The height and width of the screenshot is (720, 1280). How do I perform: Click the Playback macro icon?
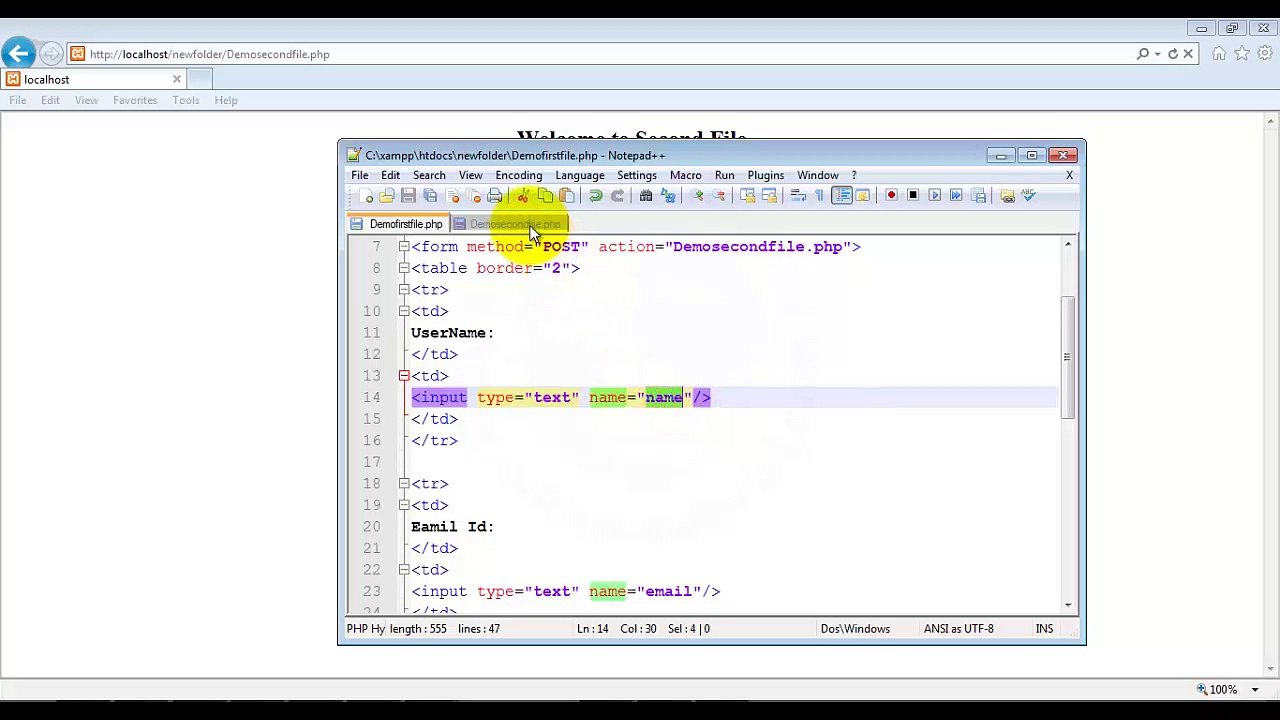(934, 196)
